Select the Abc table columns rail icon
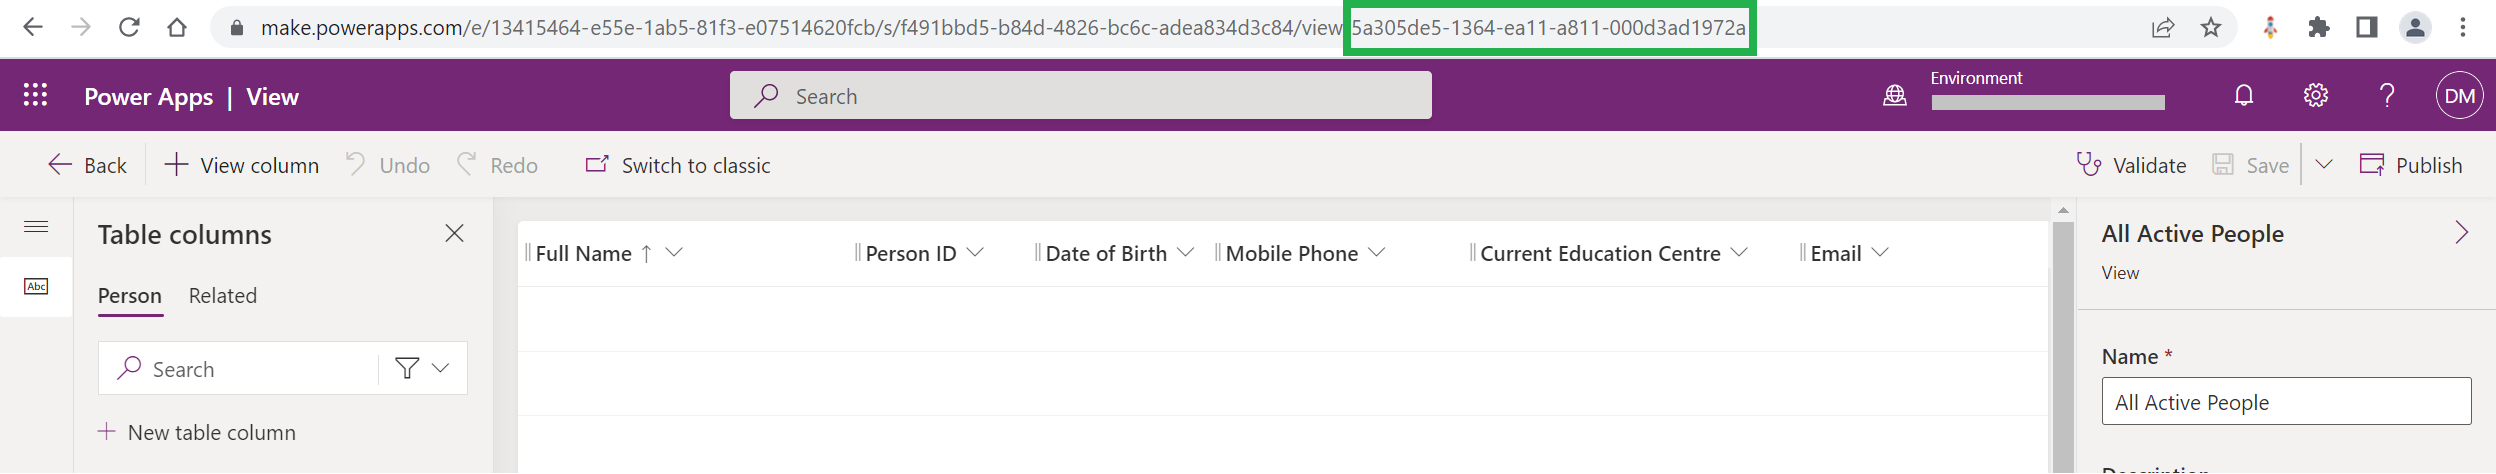 tap(36, 287)
